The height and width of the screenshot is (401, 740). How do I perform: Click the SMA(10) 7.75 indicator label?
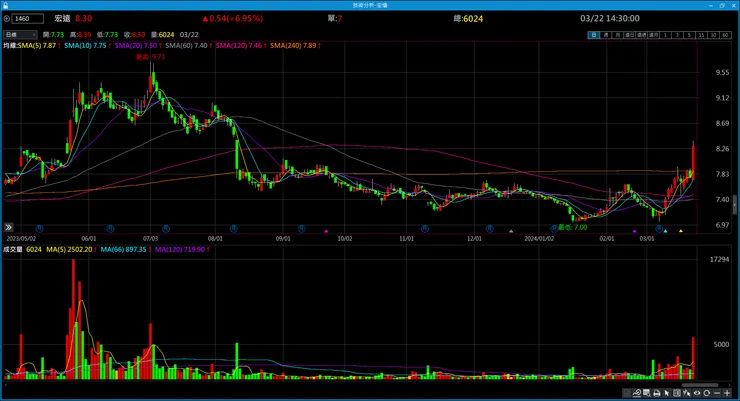pos(85,46)
